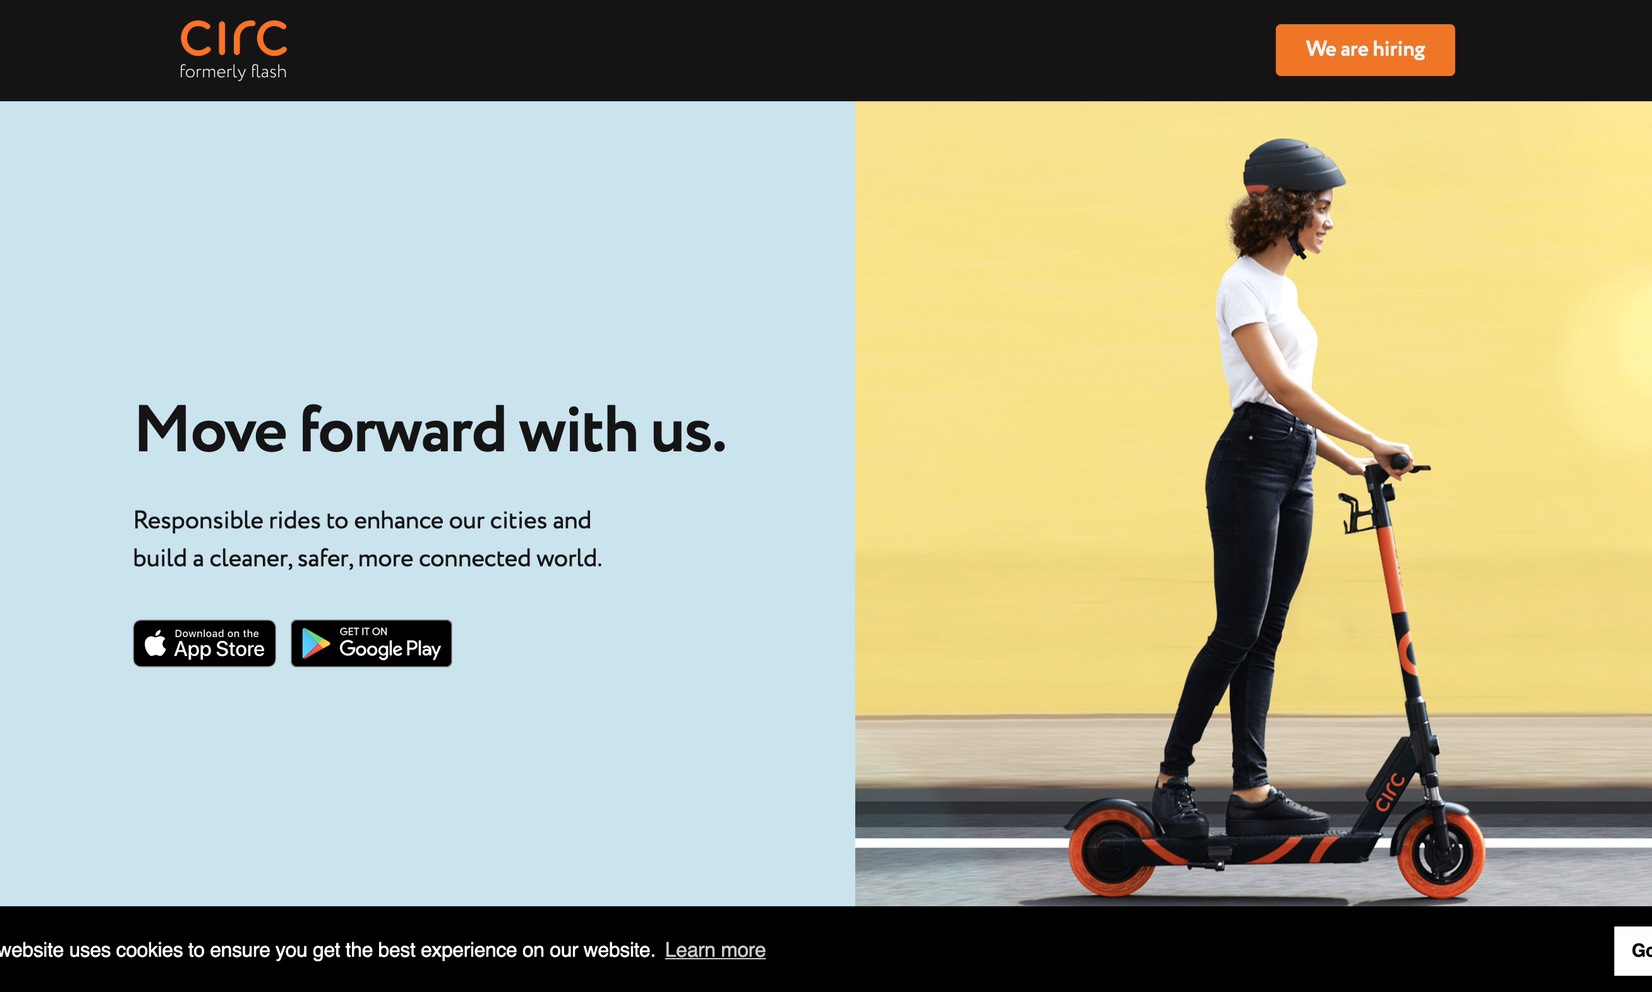Click the 'Move forward with us.' headline
Image resolution: width=1652 pixels, height=992 pixels.
pyautogui.click(x=430, y=430)
